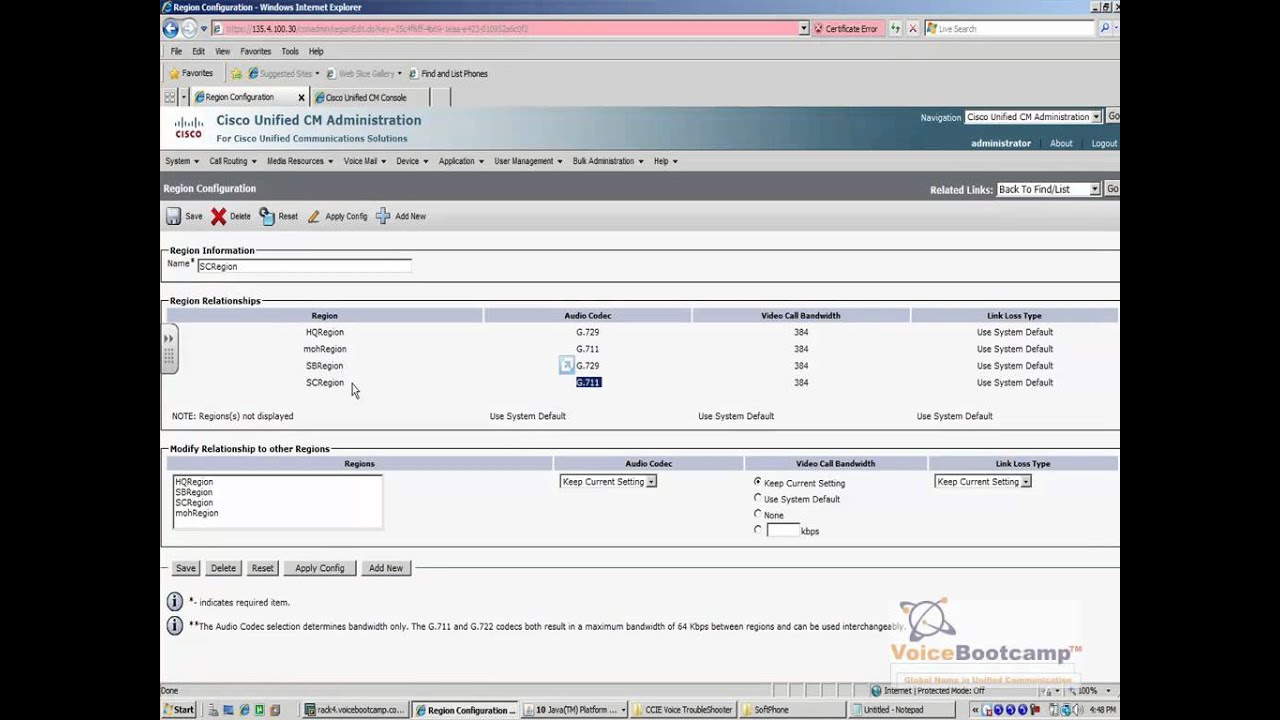Click the bottom Apply Config button
The height and width of the screenshot is (720, 1280).
[x=320, y=568]
